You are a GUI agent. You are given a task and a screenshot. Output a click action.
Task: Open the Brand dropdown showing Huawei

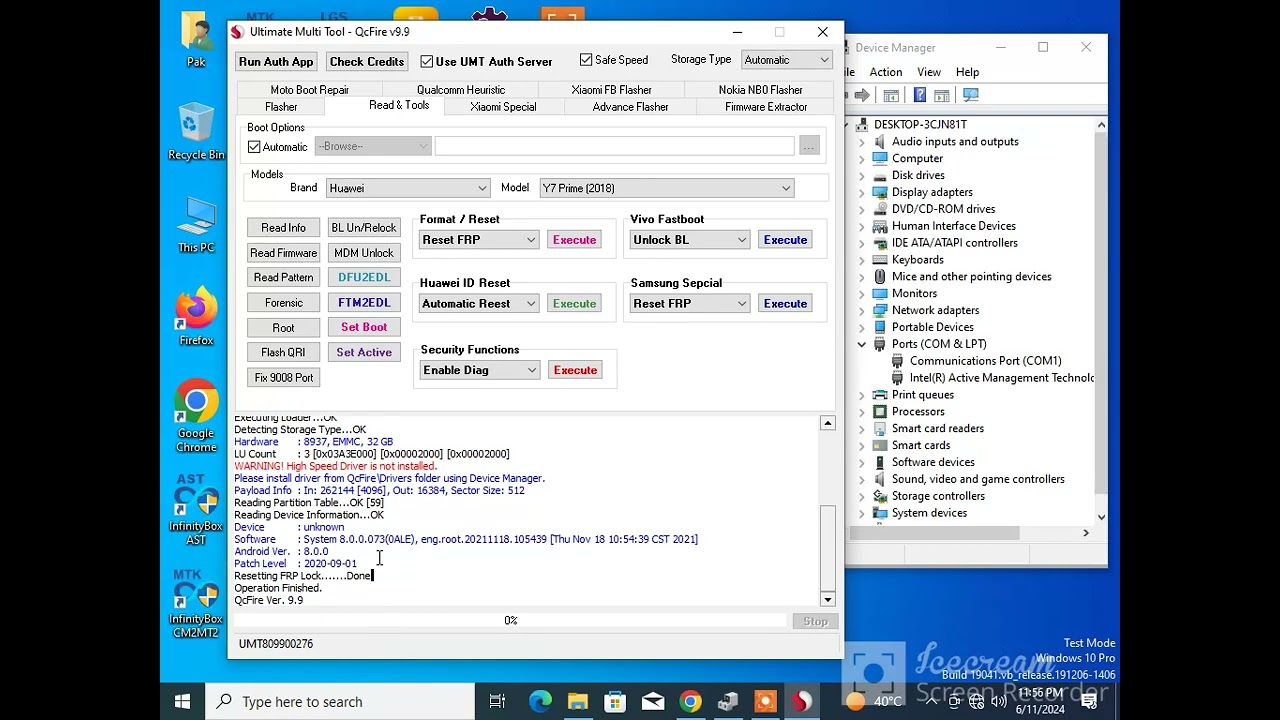click(x=407, y=188)
